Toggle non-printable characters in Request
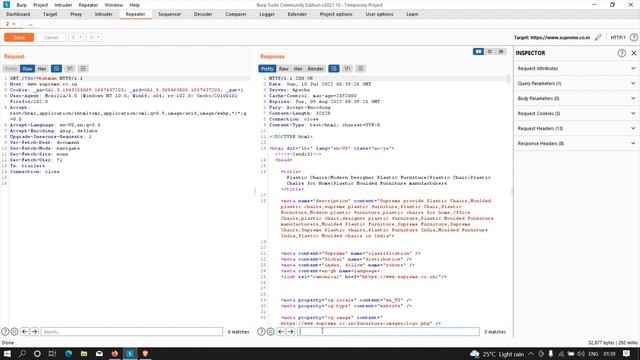 [x=70, y=69]
